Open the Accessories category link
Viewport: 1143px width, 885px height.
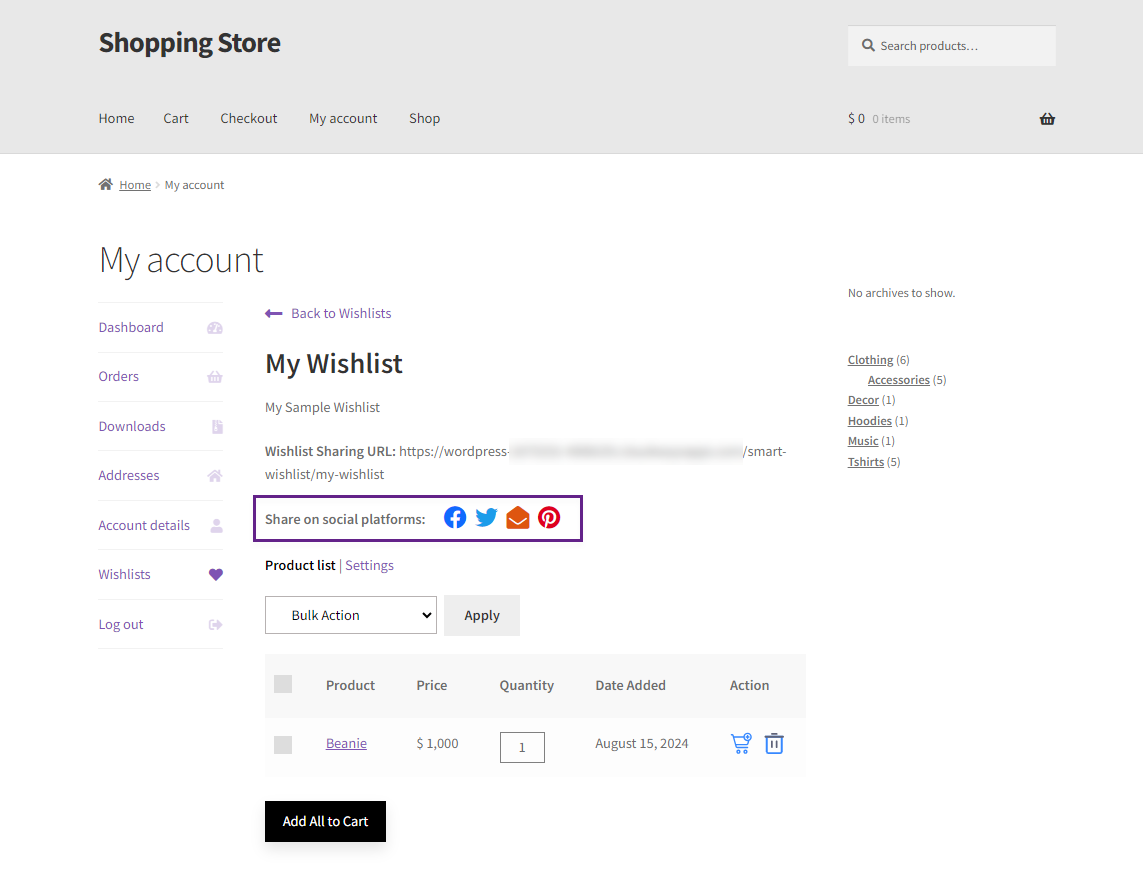point(899,380)
